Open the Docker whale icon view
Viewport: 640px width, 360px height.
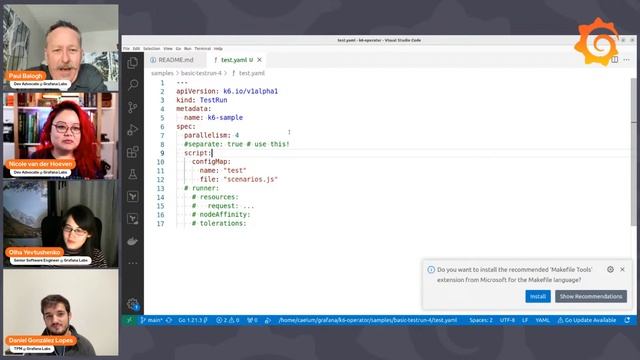(133, 241)
